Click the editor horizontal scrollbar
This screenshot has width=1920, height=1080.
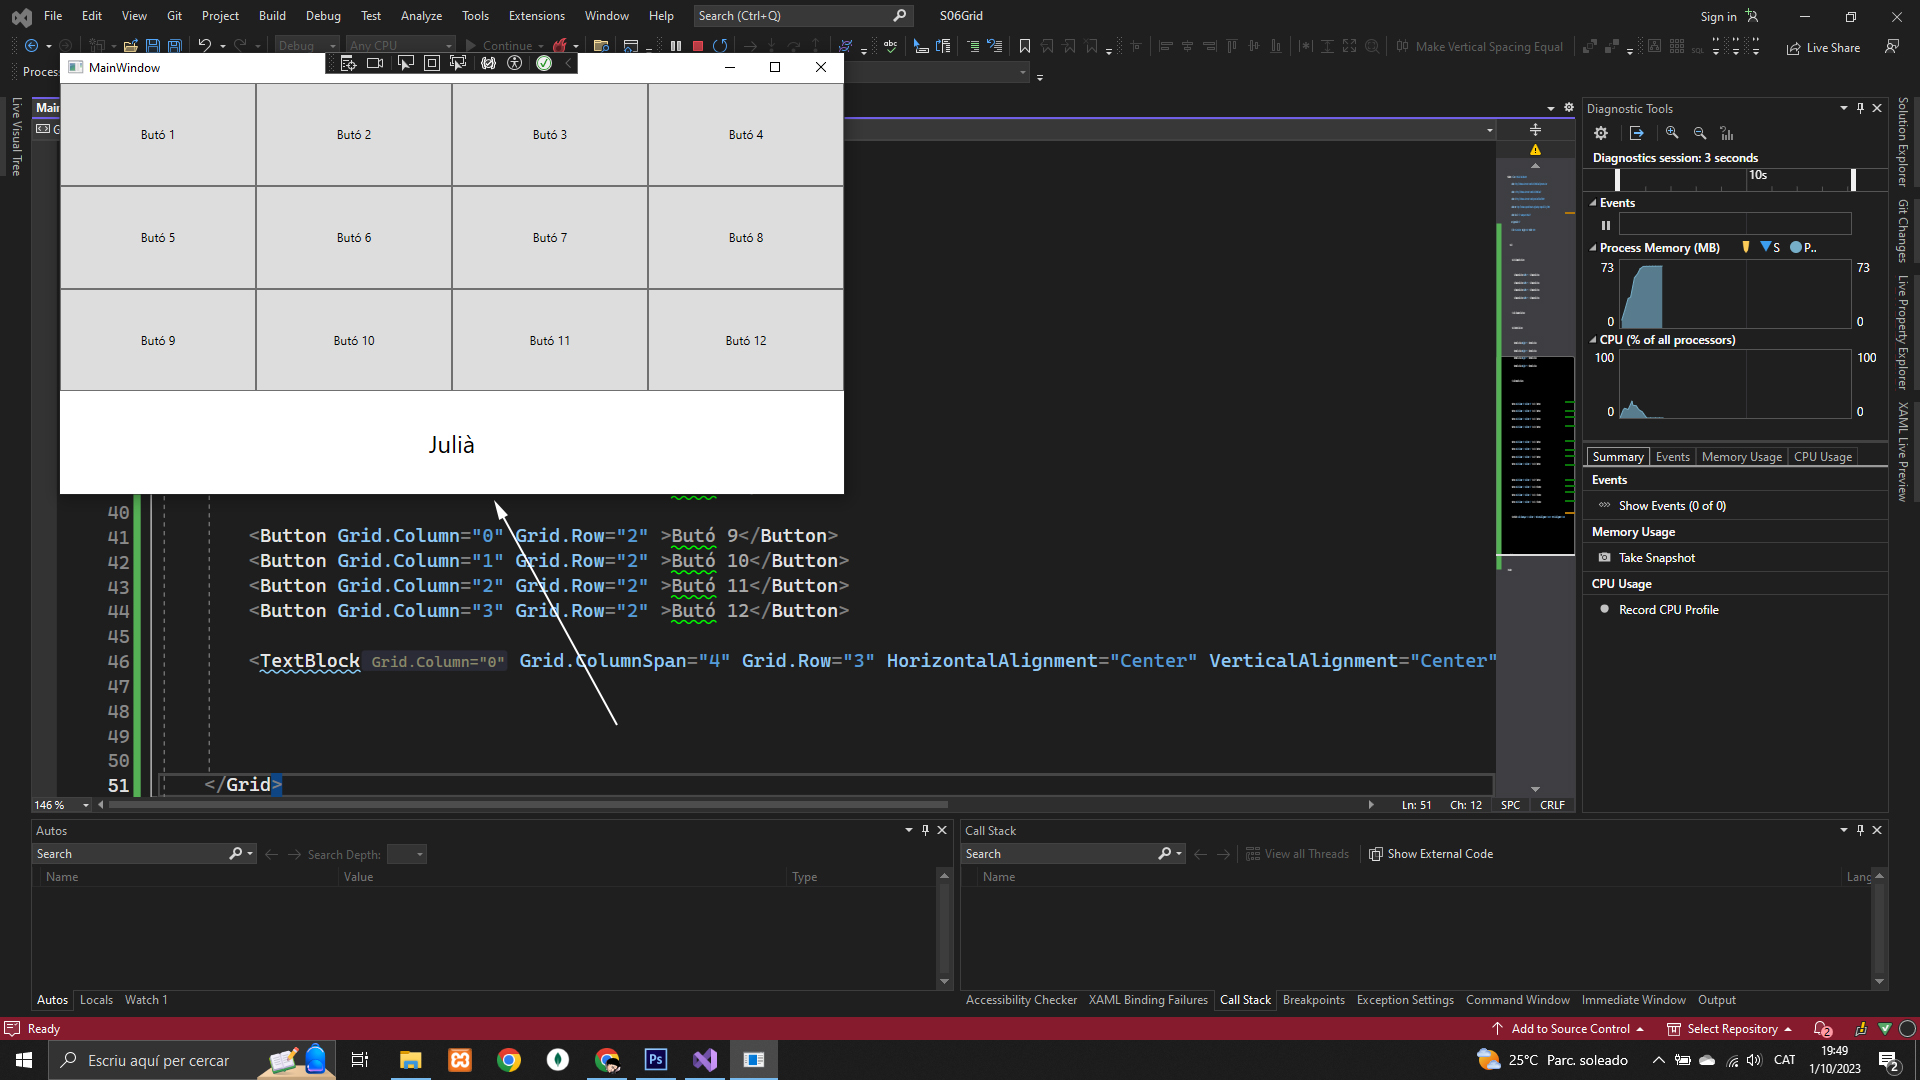528,805
